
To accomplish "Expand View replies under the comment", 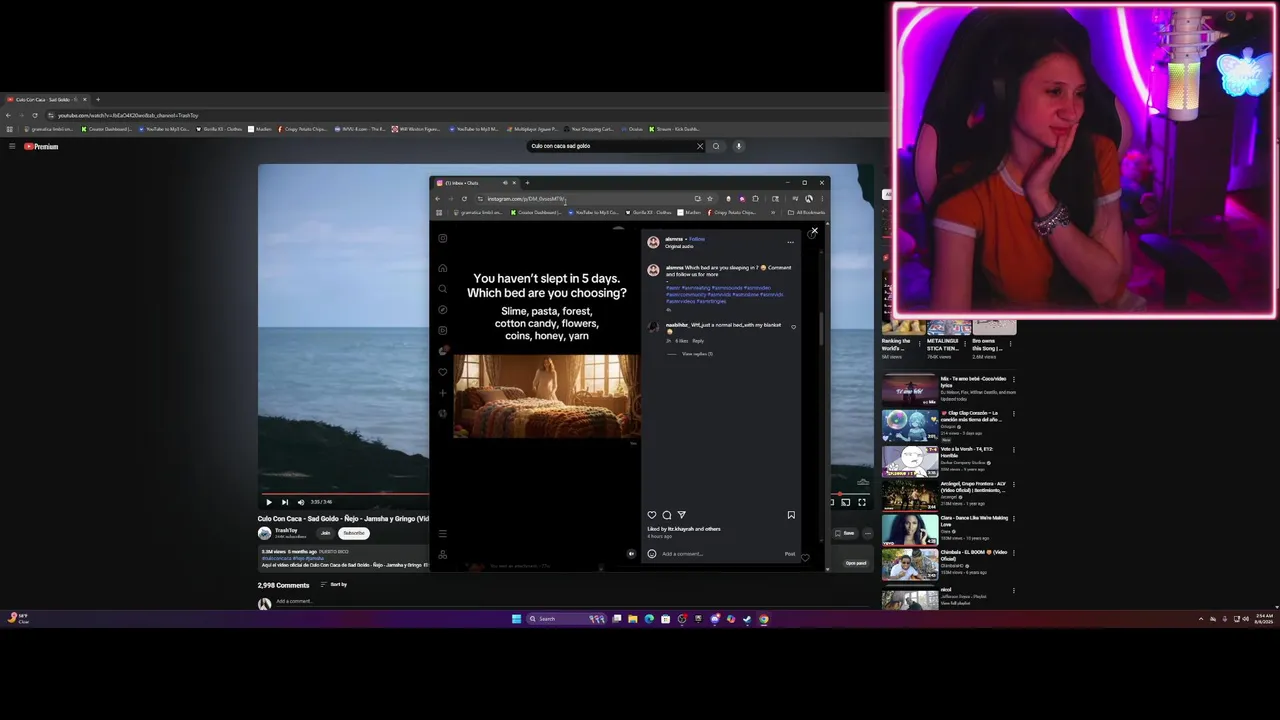I will (697, 354).
